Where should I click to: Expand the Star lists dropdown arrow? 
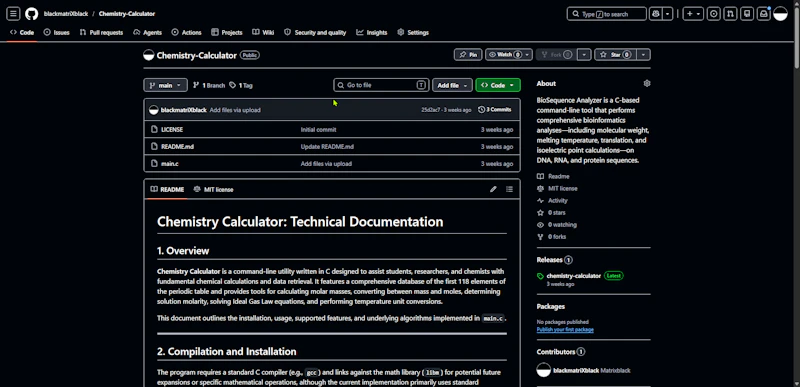[x=644, y=55]
